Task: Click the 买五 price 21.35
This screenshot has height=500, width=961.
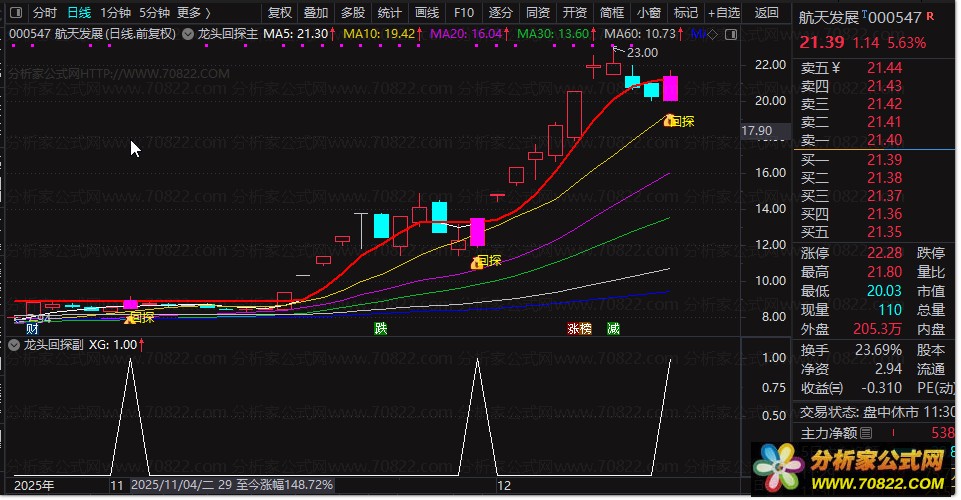Action: tap(884, 232)
